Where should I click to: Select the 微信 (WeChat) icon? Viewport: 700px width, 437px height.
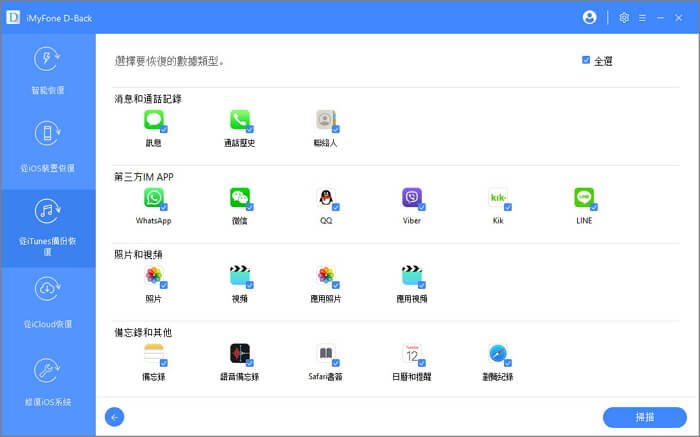click(239, 198)
